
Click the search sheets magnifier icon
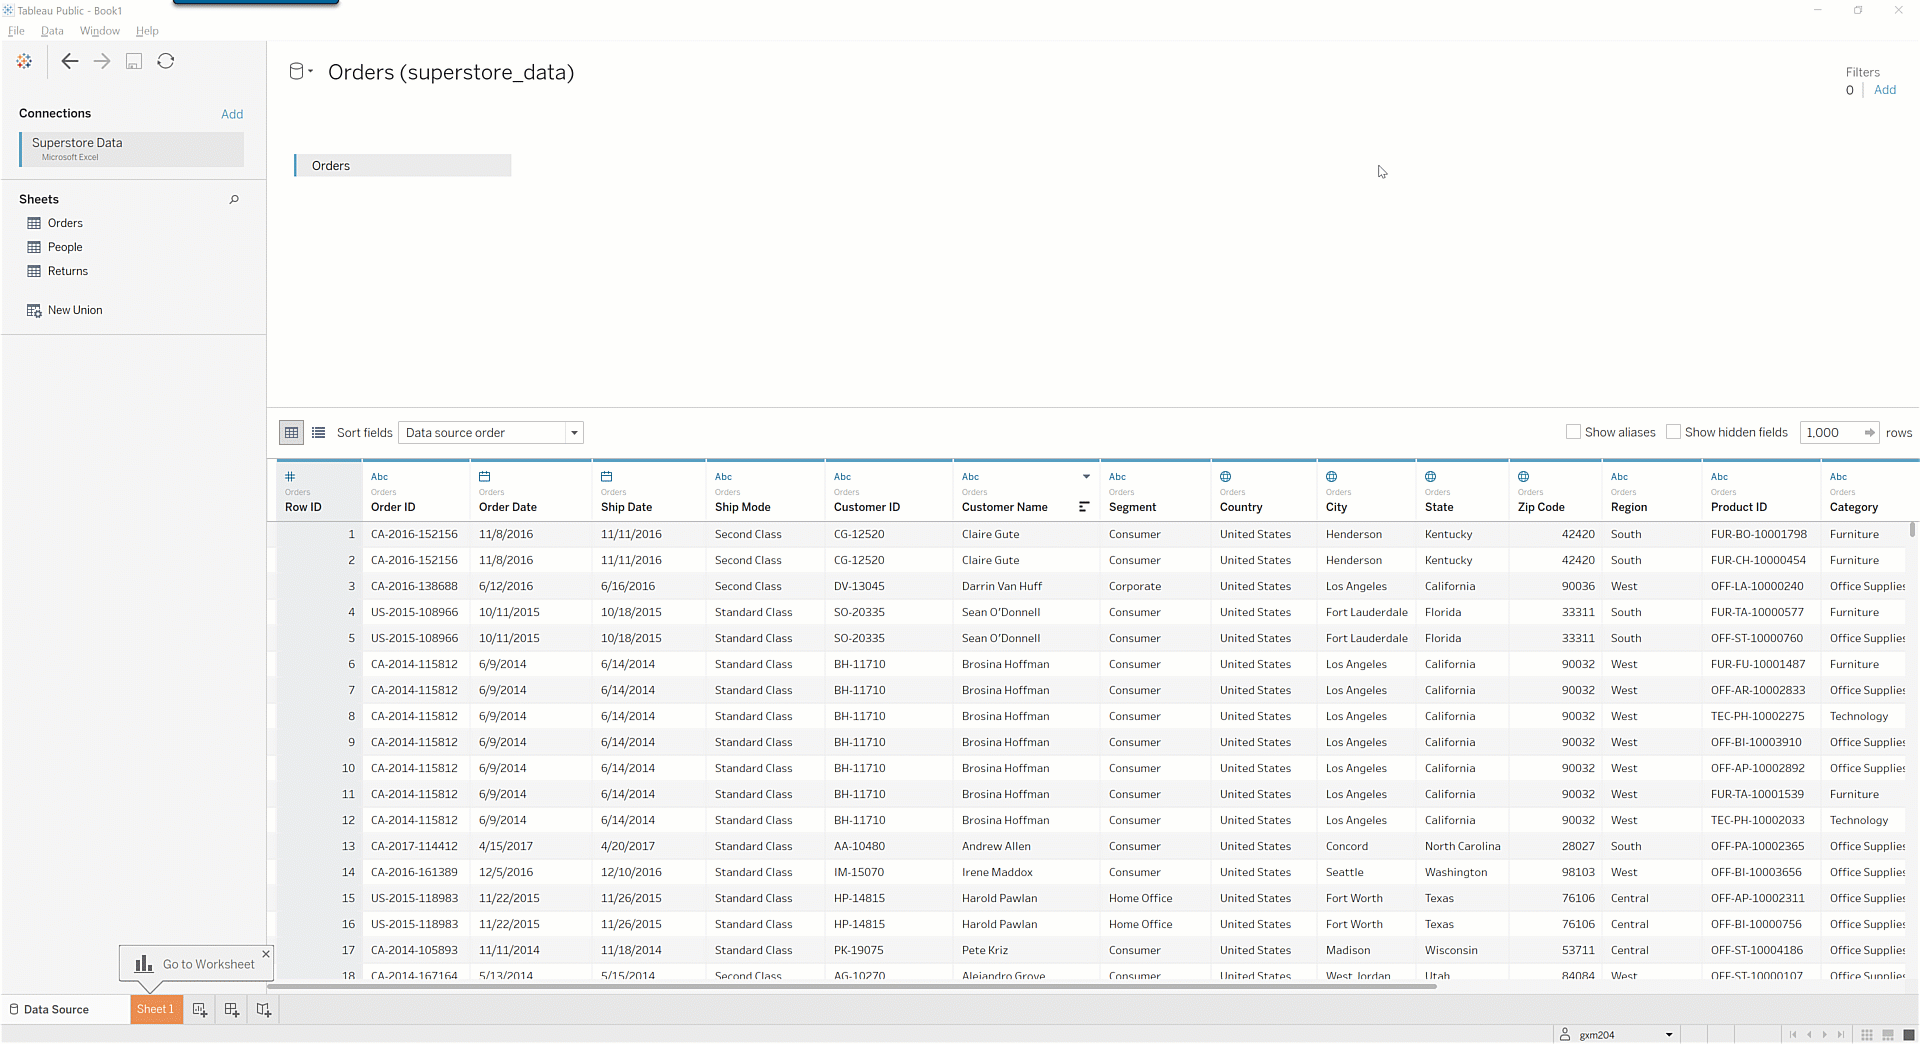pyautogui.click(x=234, y=200)
